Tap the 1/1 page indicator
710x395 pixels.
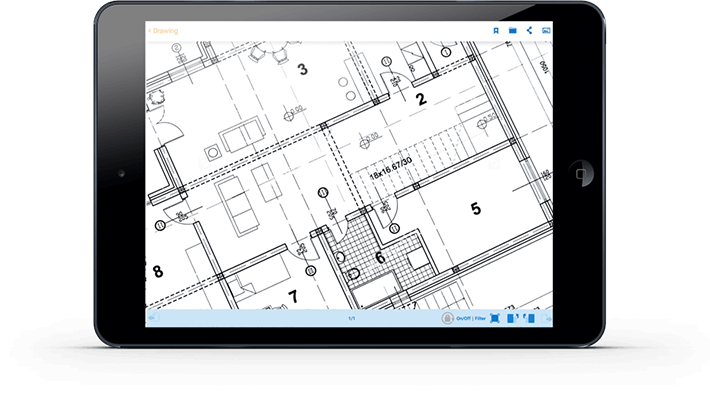coord(351,318)
